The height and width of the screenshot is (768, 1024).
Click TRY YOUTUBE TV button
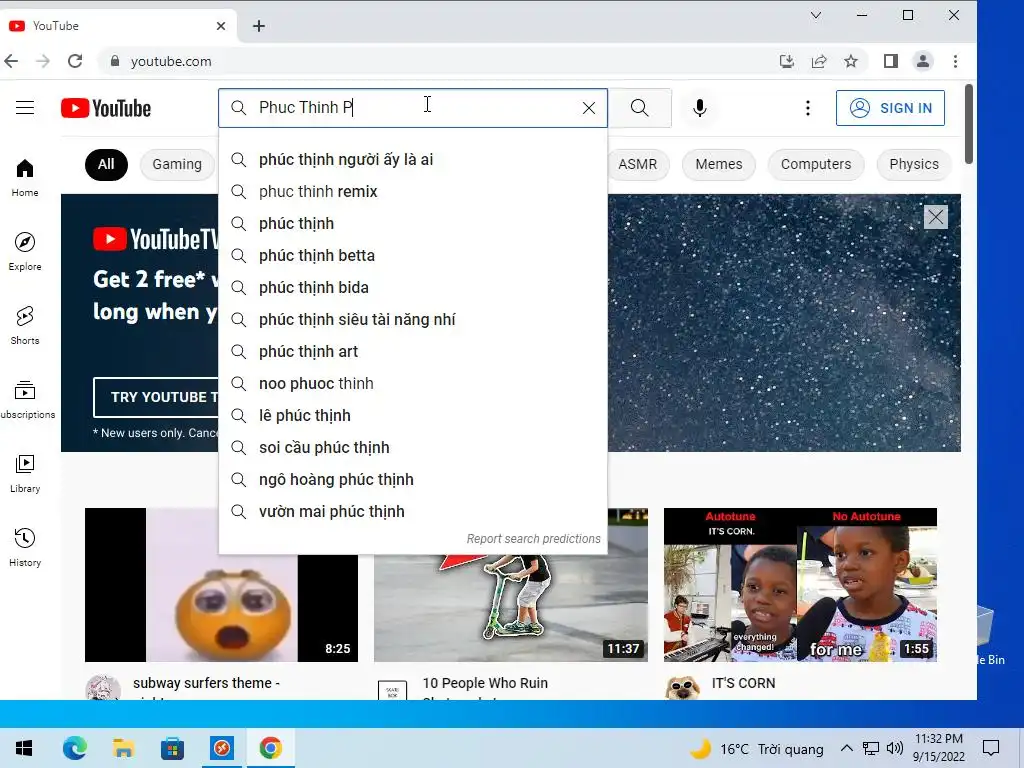pos(157,397)
